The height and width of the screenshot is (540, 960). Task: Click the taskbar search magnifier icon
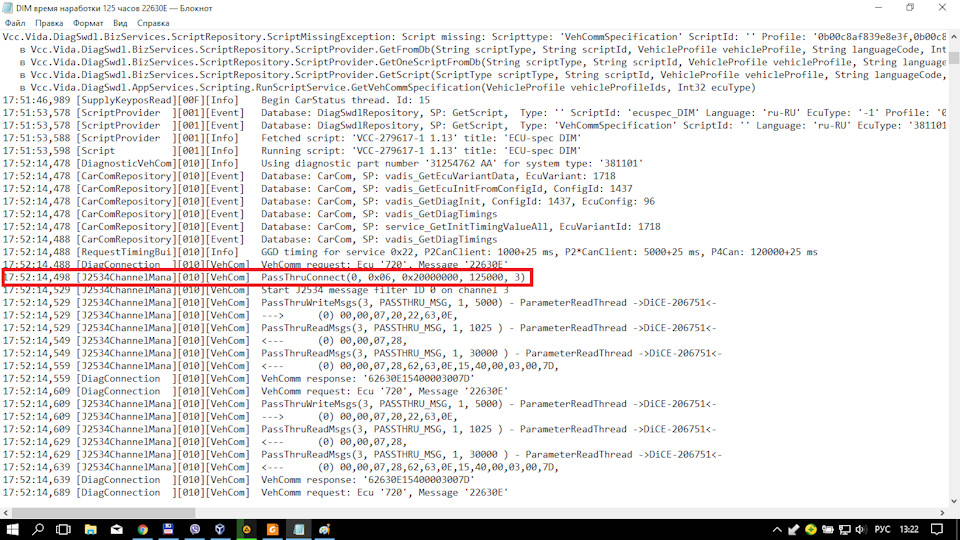pyautogui.click(x=40, y=528)
